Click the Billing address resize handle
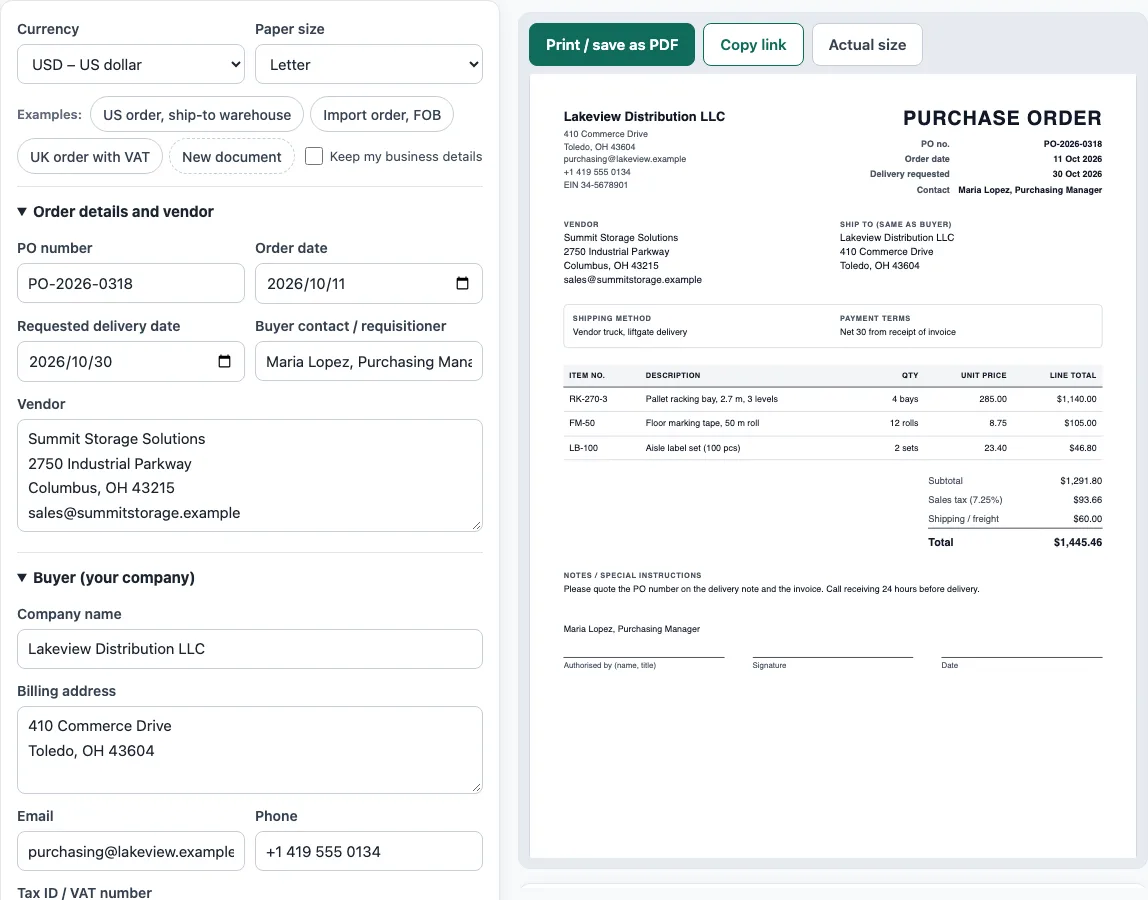 coord(477,787)
